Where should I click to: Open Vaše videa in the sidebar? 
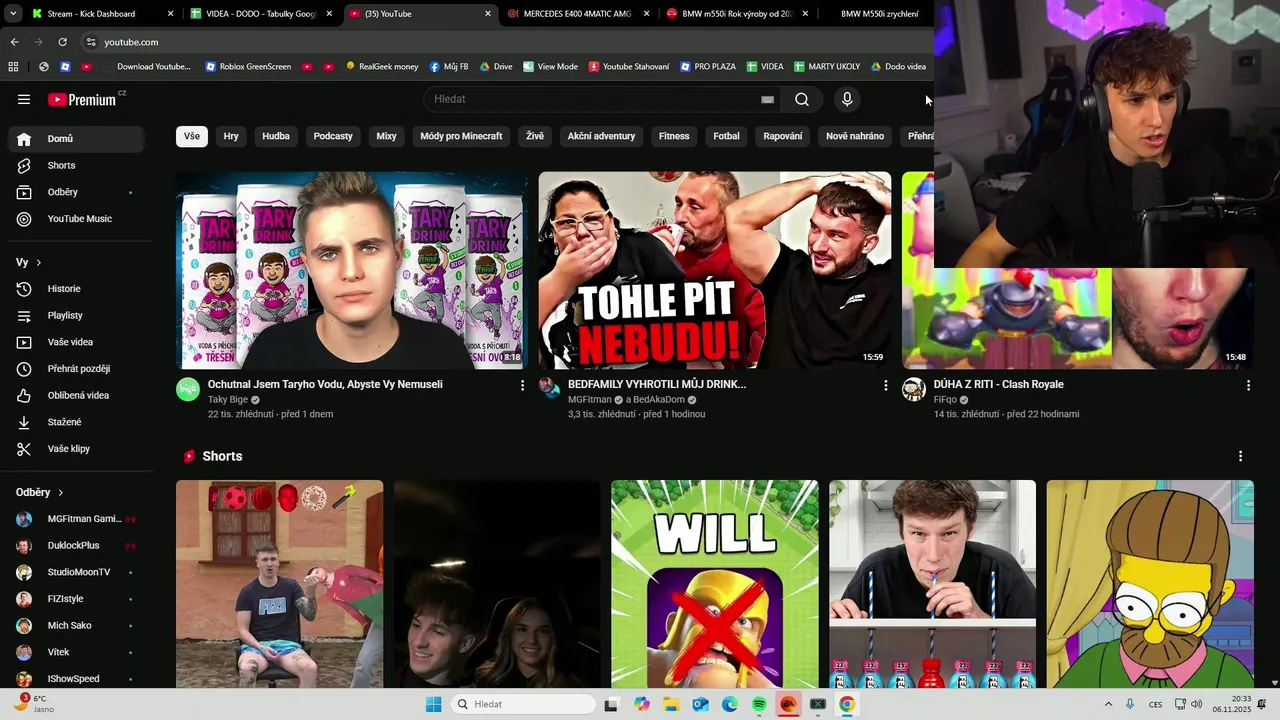click(x=76, y=342)
